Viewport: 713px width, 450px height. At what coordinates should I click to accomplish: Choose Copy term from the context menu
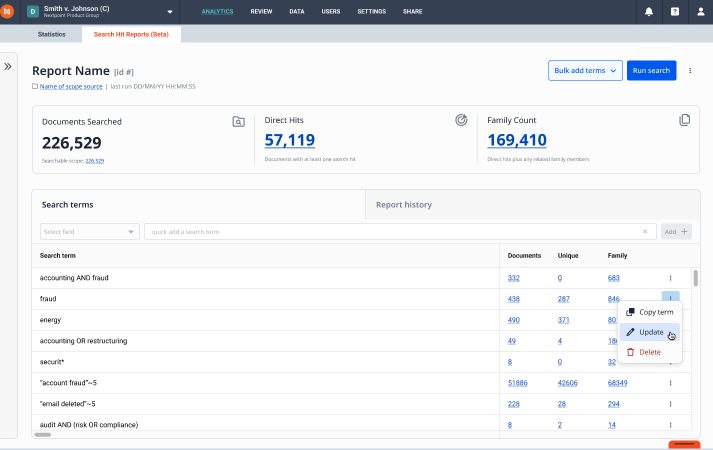pos(650,312)
